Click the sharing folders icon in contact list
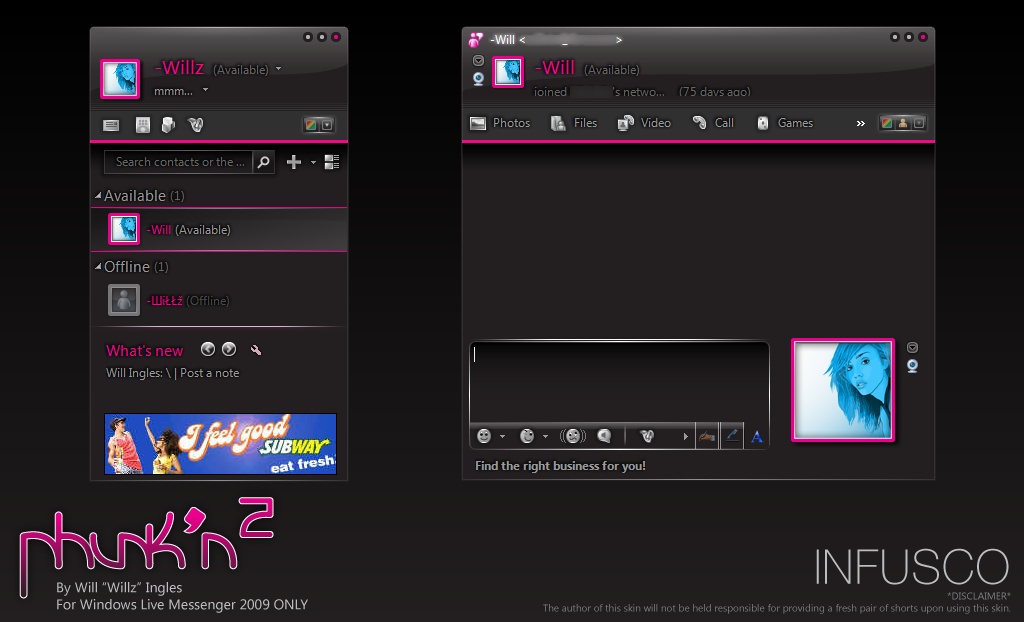Viewport: 1024px width, 622px height. 168,125
